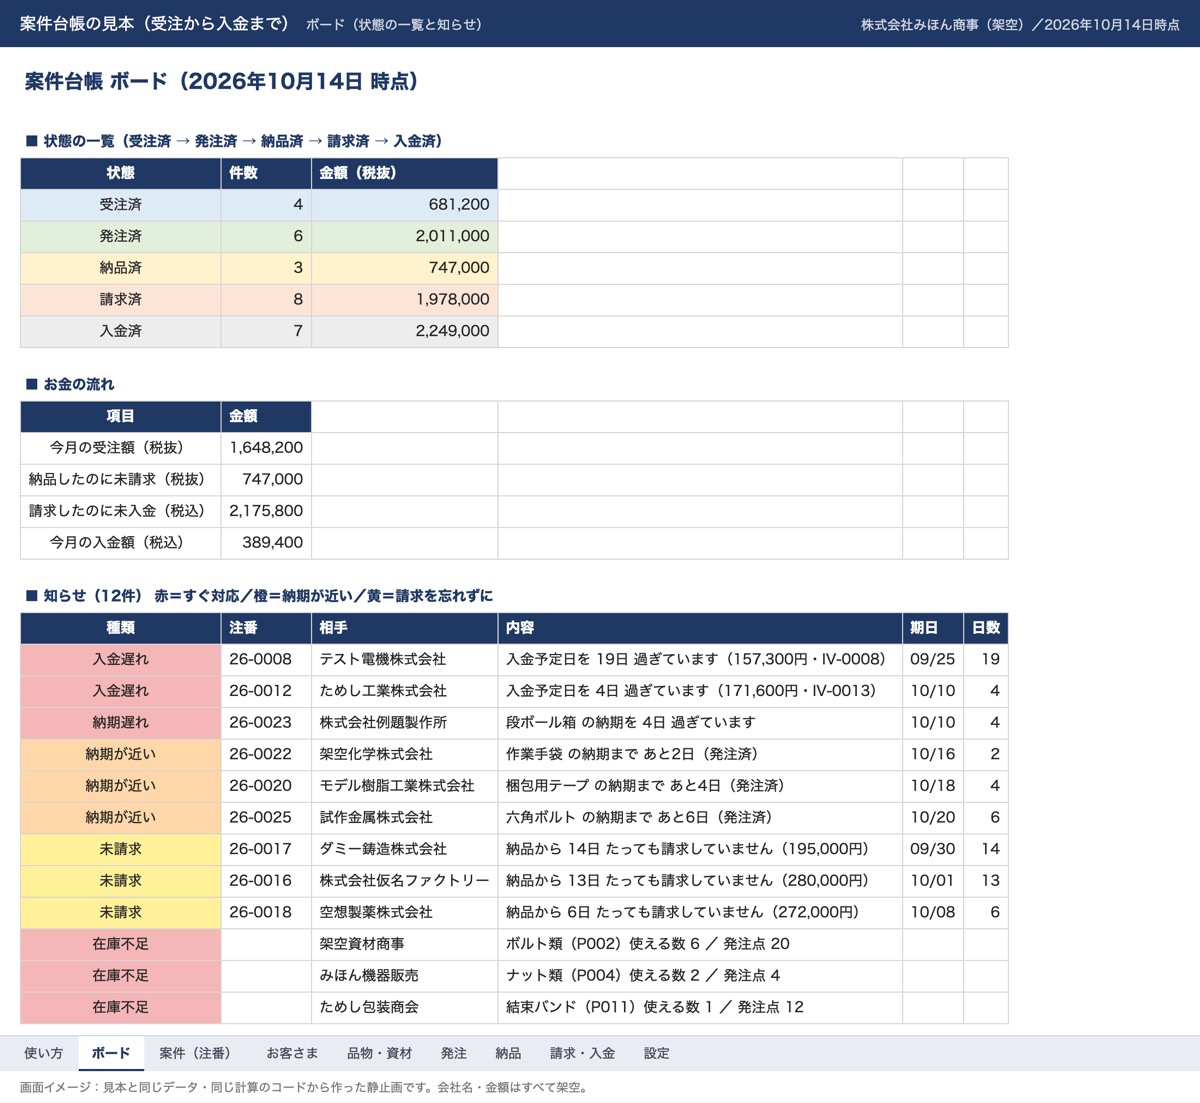1200x1103 pixels.
Task: Open the お客さま tab
Action: [292, 1053]
